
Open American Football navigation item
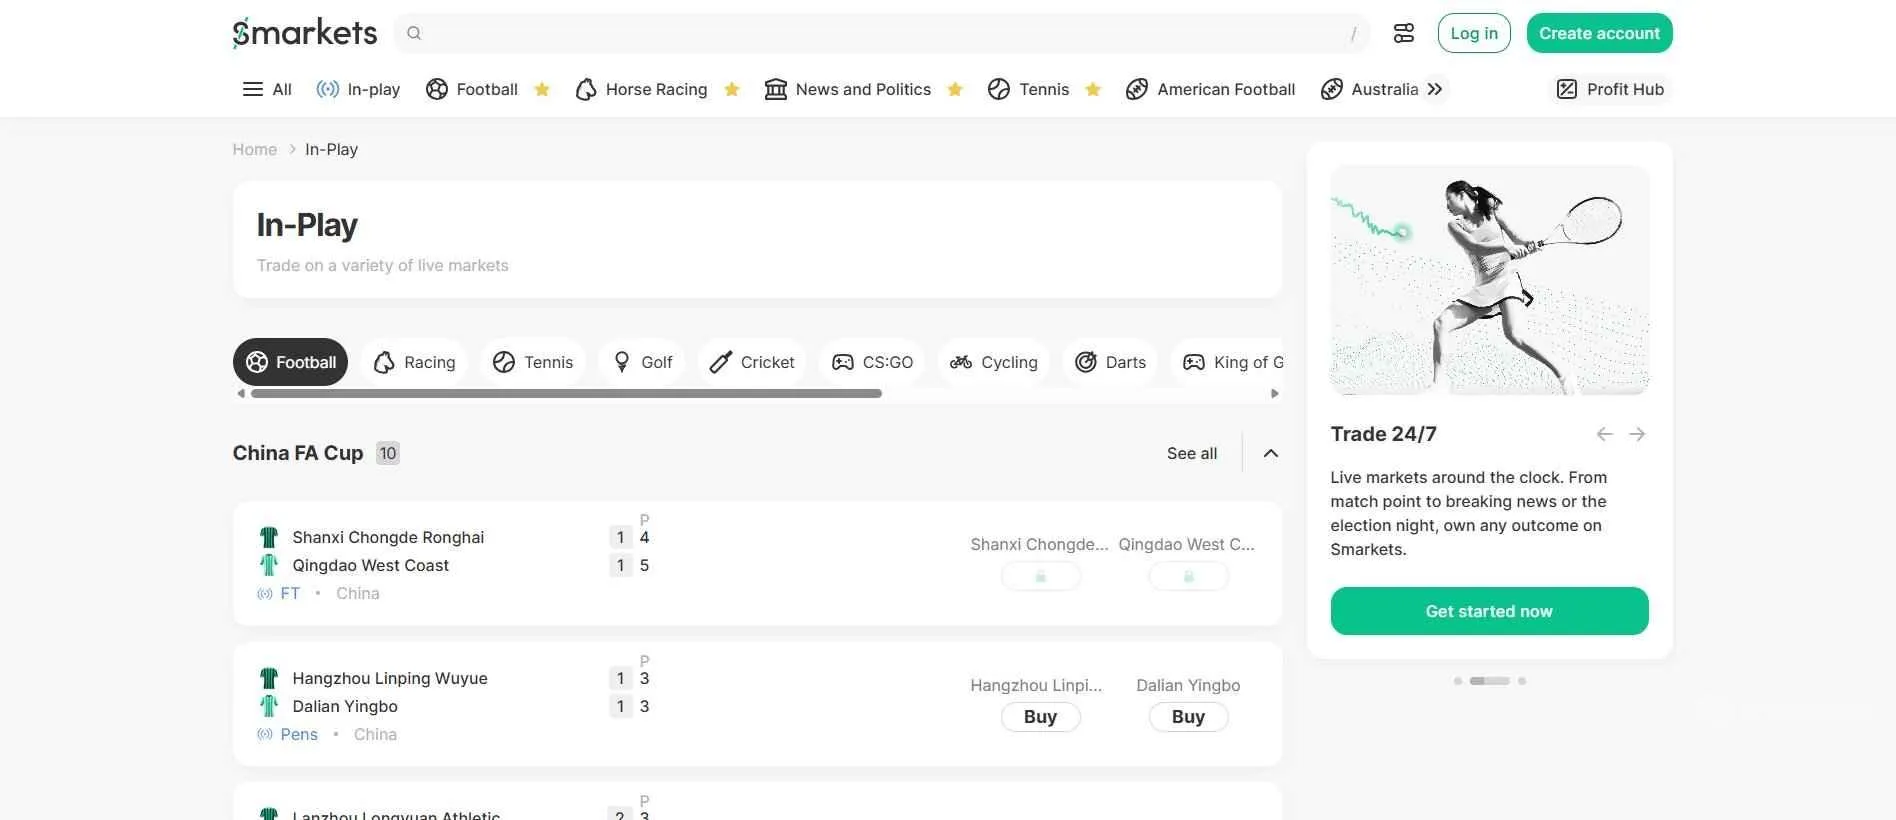coord(1210,89)
